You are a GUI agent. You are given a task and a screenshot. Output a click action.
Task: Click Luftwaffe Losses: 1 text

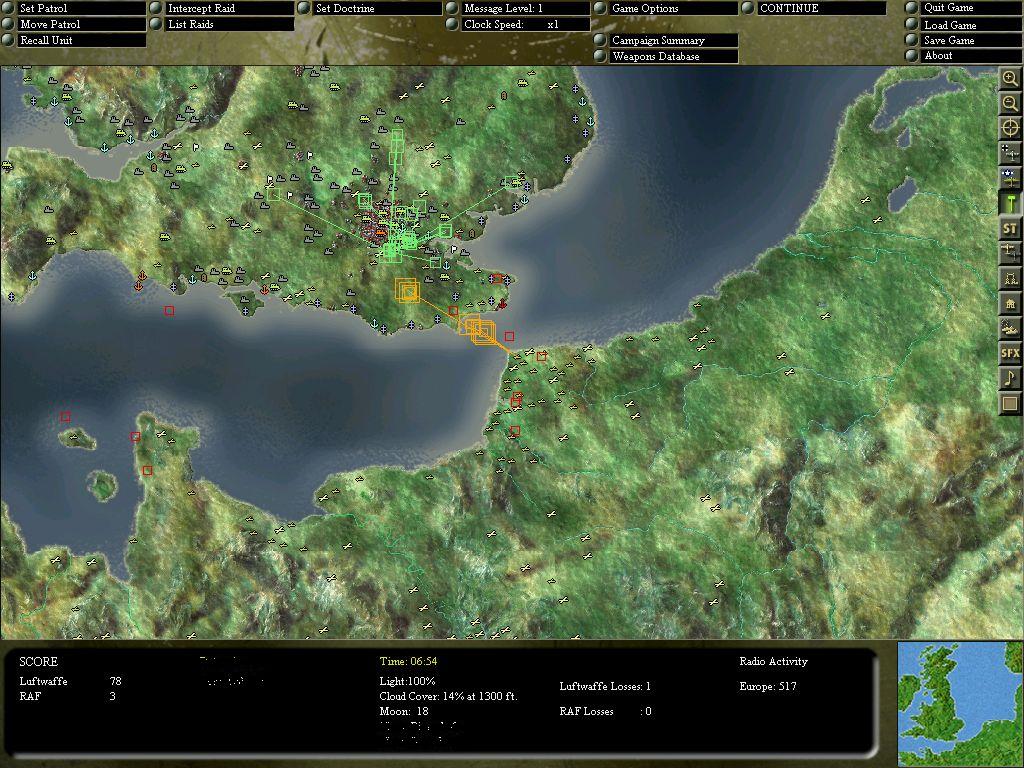tap(605, 686)
